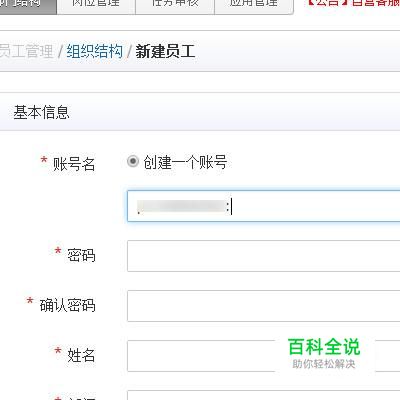Select the 创建一个账号 radio button
This screenshot has height=400, width=400.
tap(133, 161)
